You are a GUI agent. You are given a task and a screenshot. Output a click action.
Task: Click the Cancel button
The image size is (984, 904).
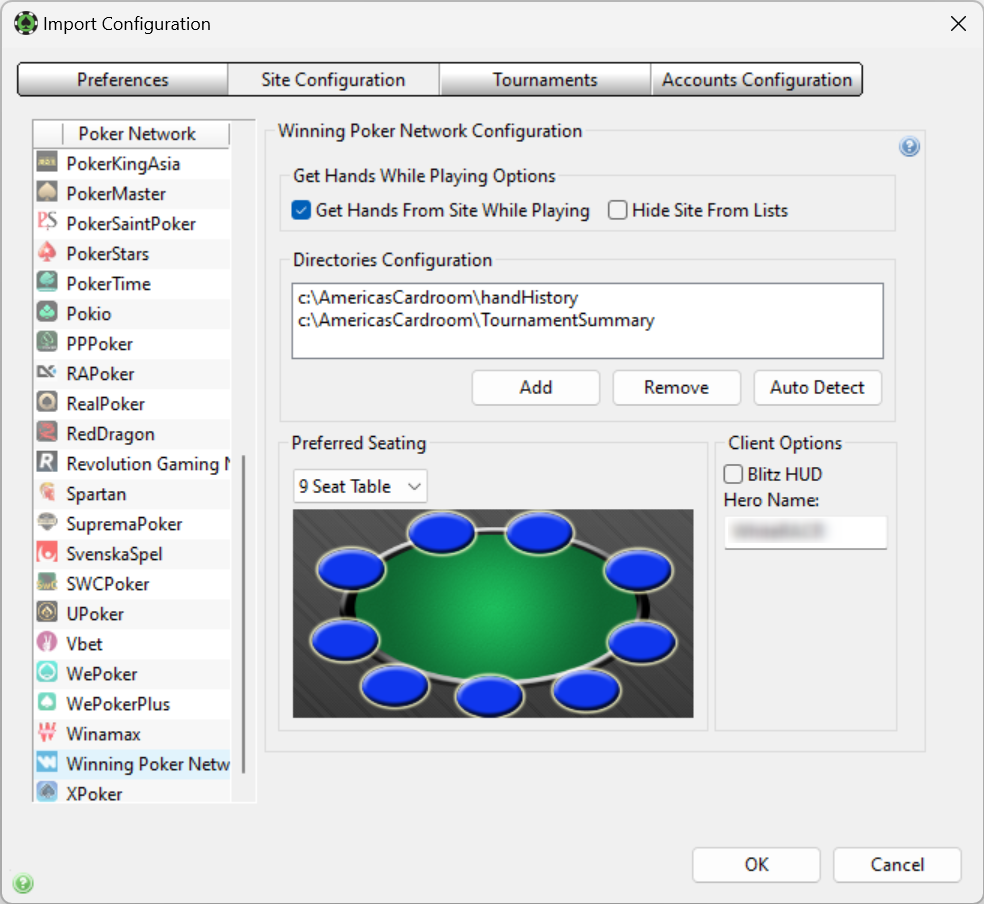[x=897, y=864]
